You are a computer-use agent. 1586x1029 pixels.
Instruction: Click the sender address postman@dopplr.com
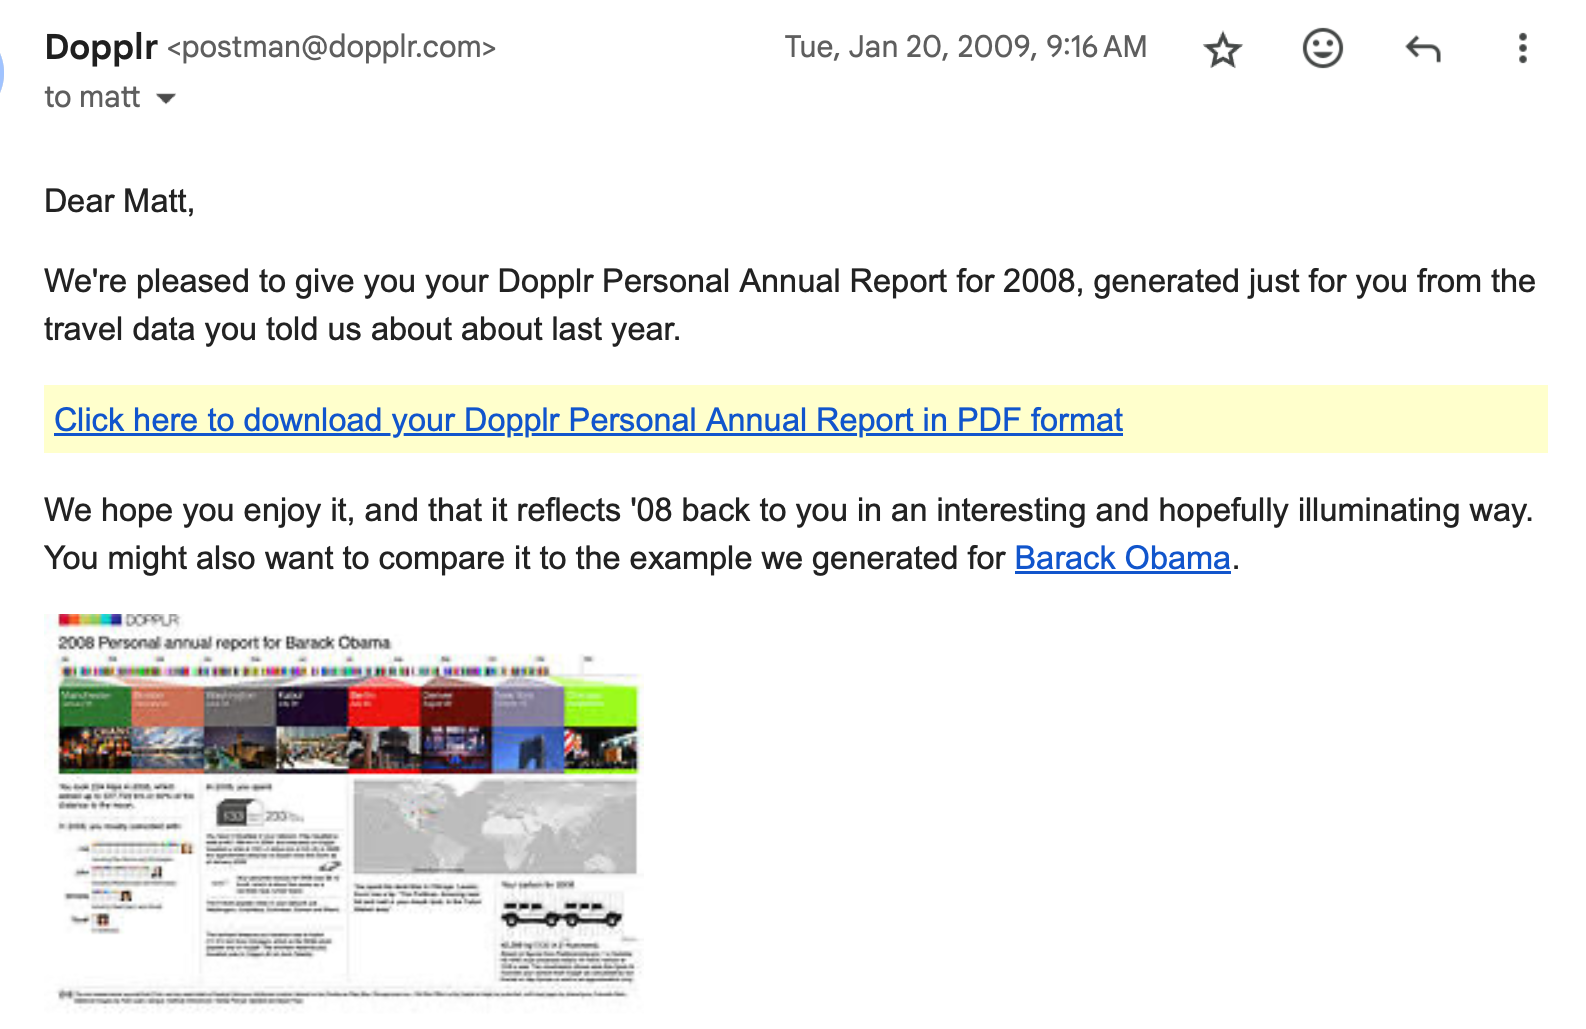point(332,47)
